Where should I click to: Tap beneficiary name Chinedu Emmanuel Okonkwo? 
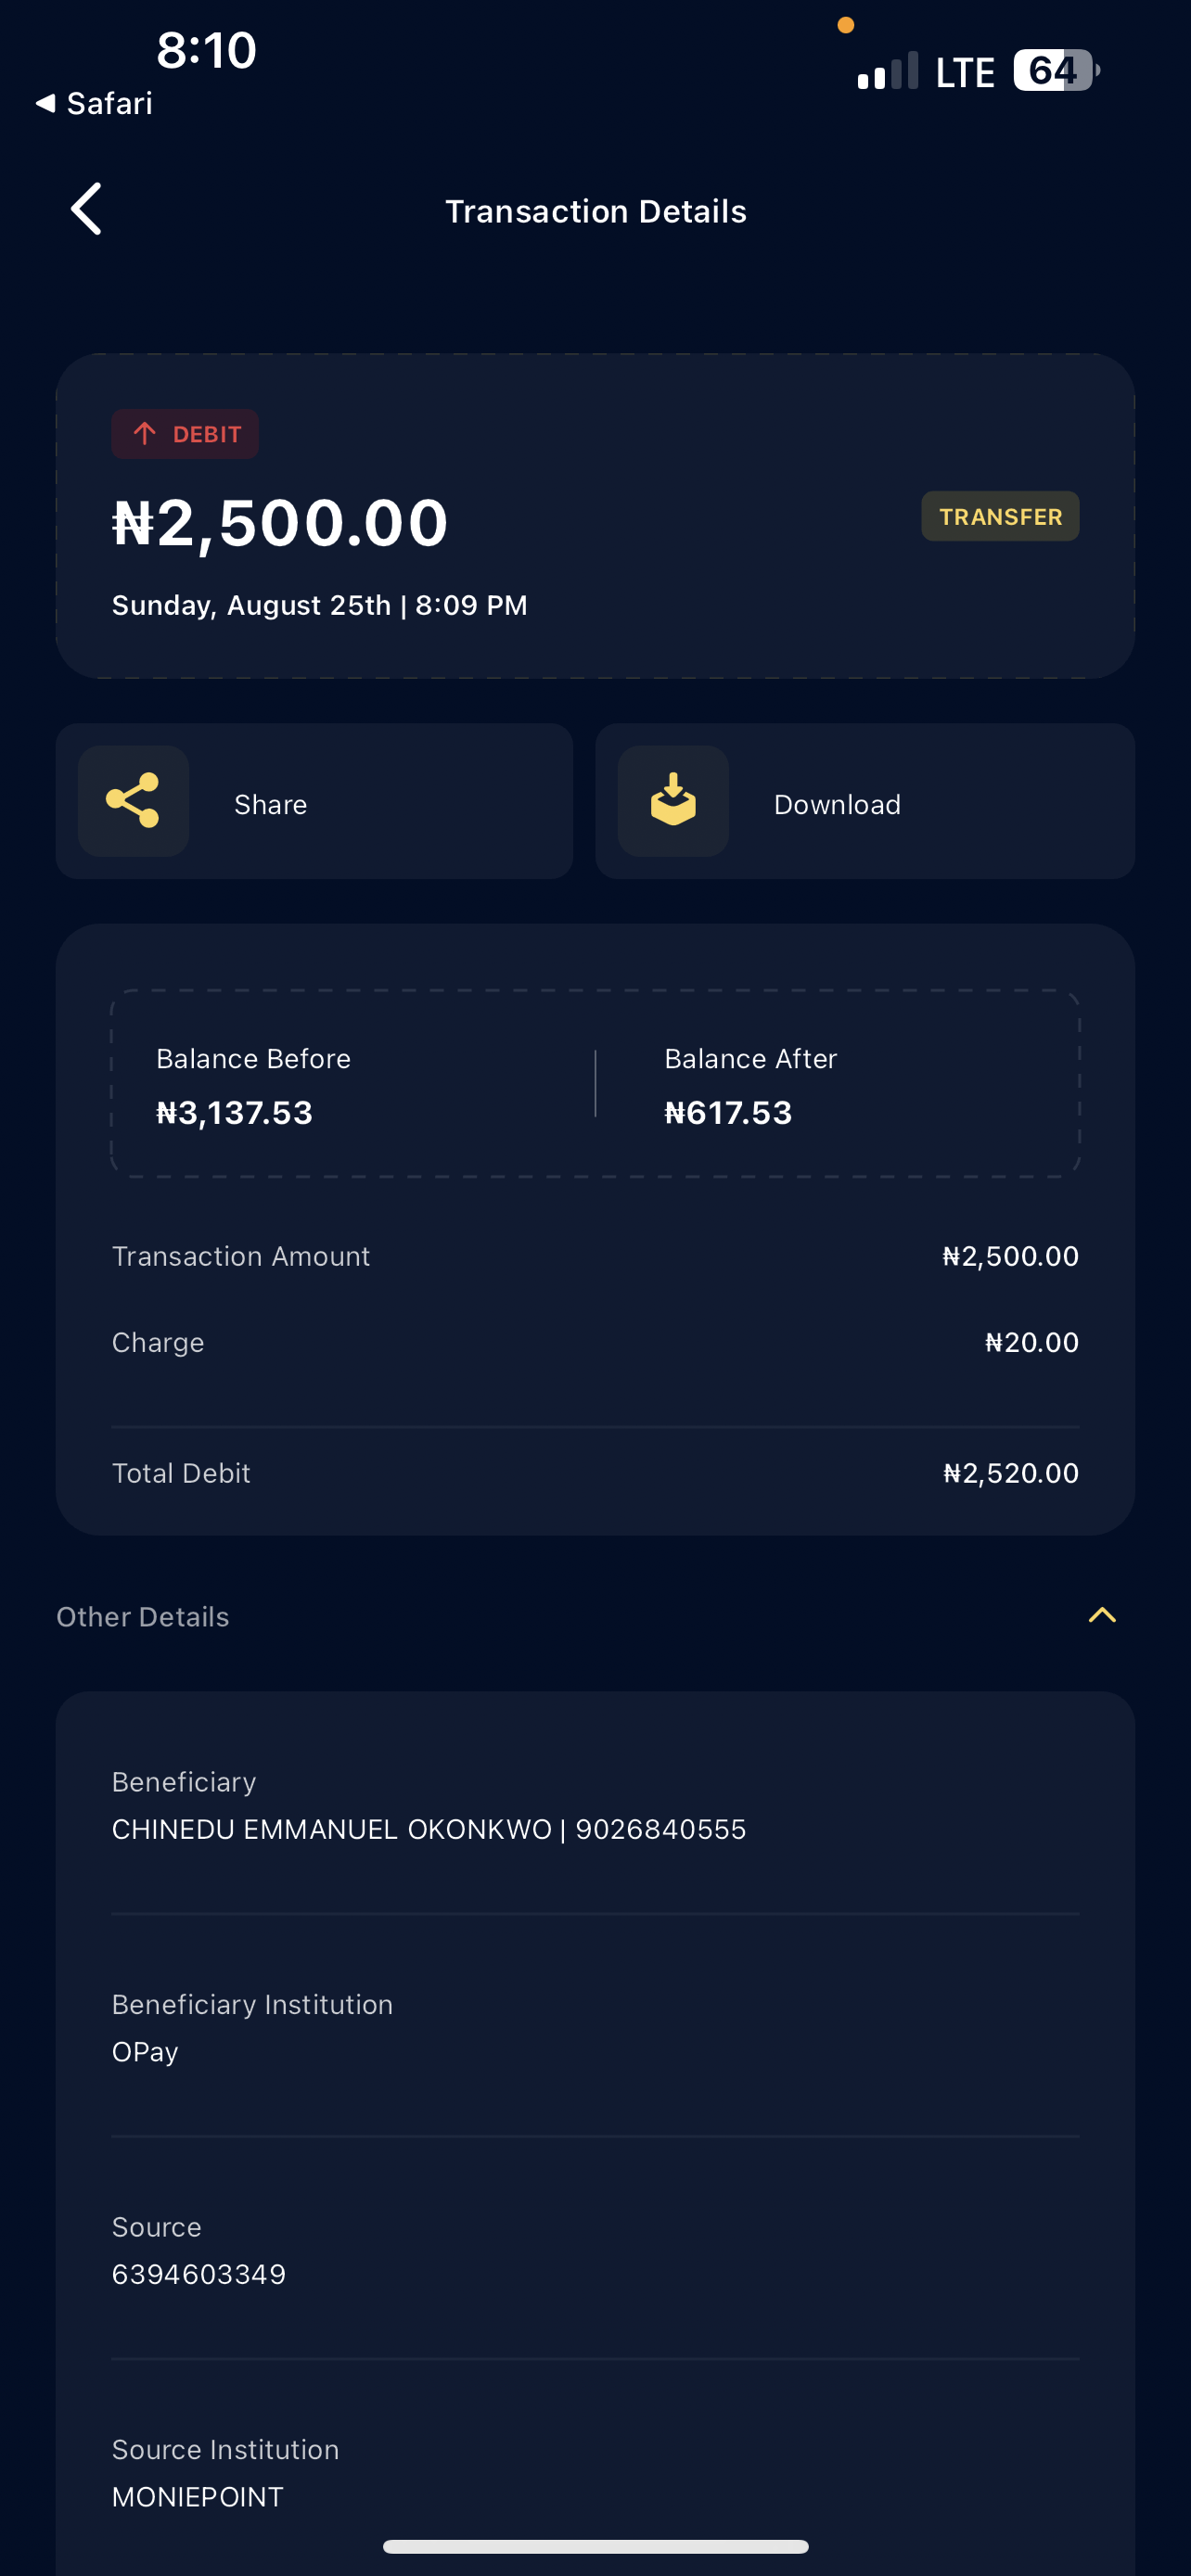tap(331, 1829)
